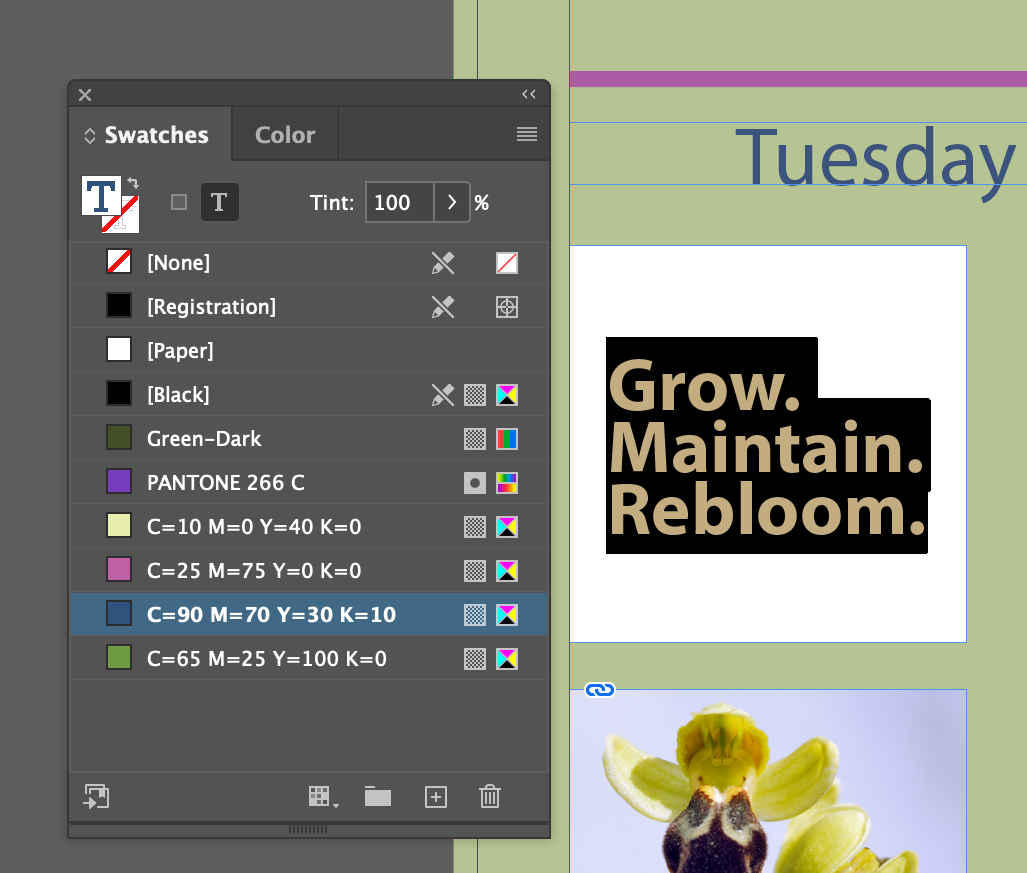1027x873 pixels.
Task: Open the Swatches panel flyout menu
Action: pos(527,134)
